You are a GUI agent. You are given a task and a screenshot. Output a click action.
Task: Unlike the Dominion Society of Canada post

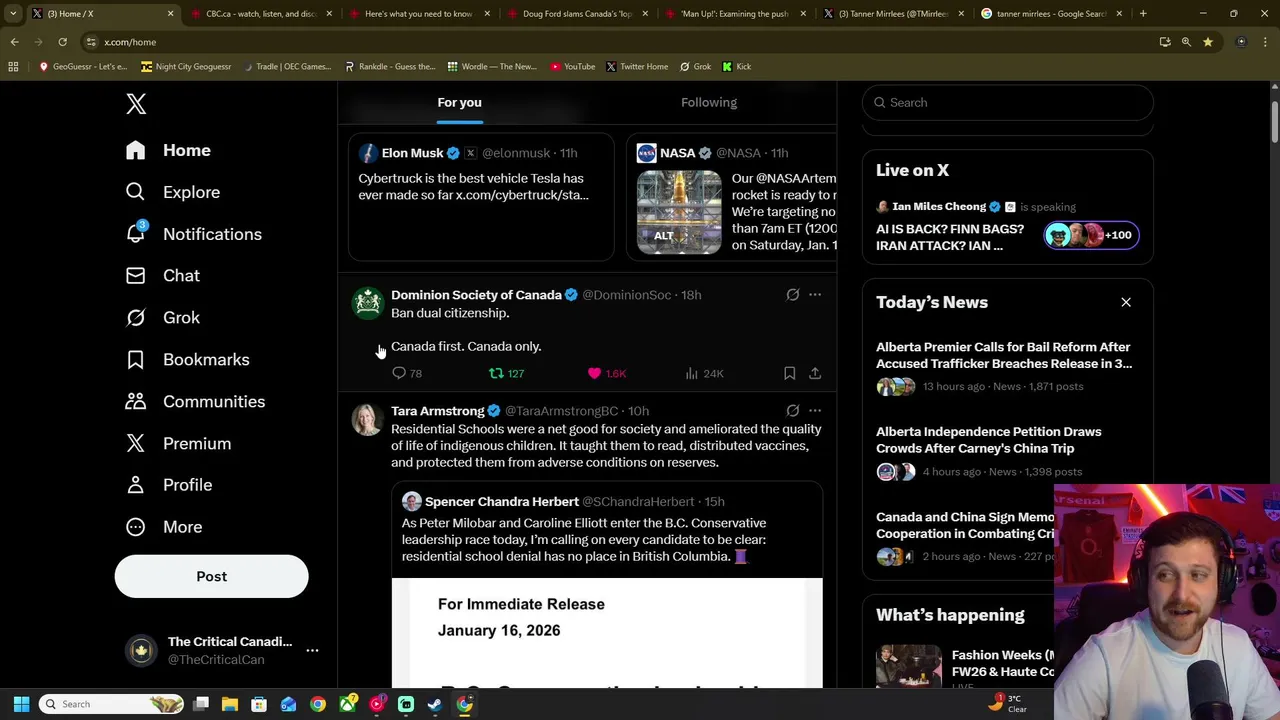[607, 373]
